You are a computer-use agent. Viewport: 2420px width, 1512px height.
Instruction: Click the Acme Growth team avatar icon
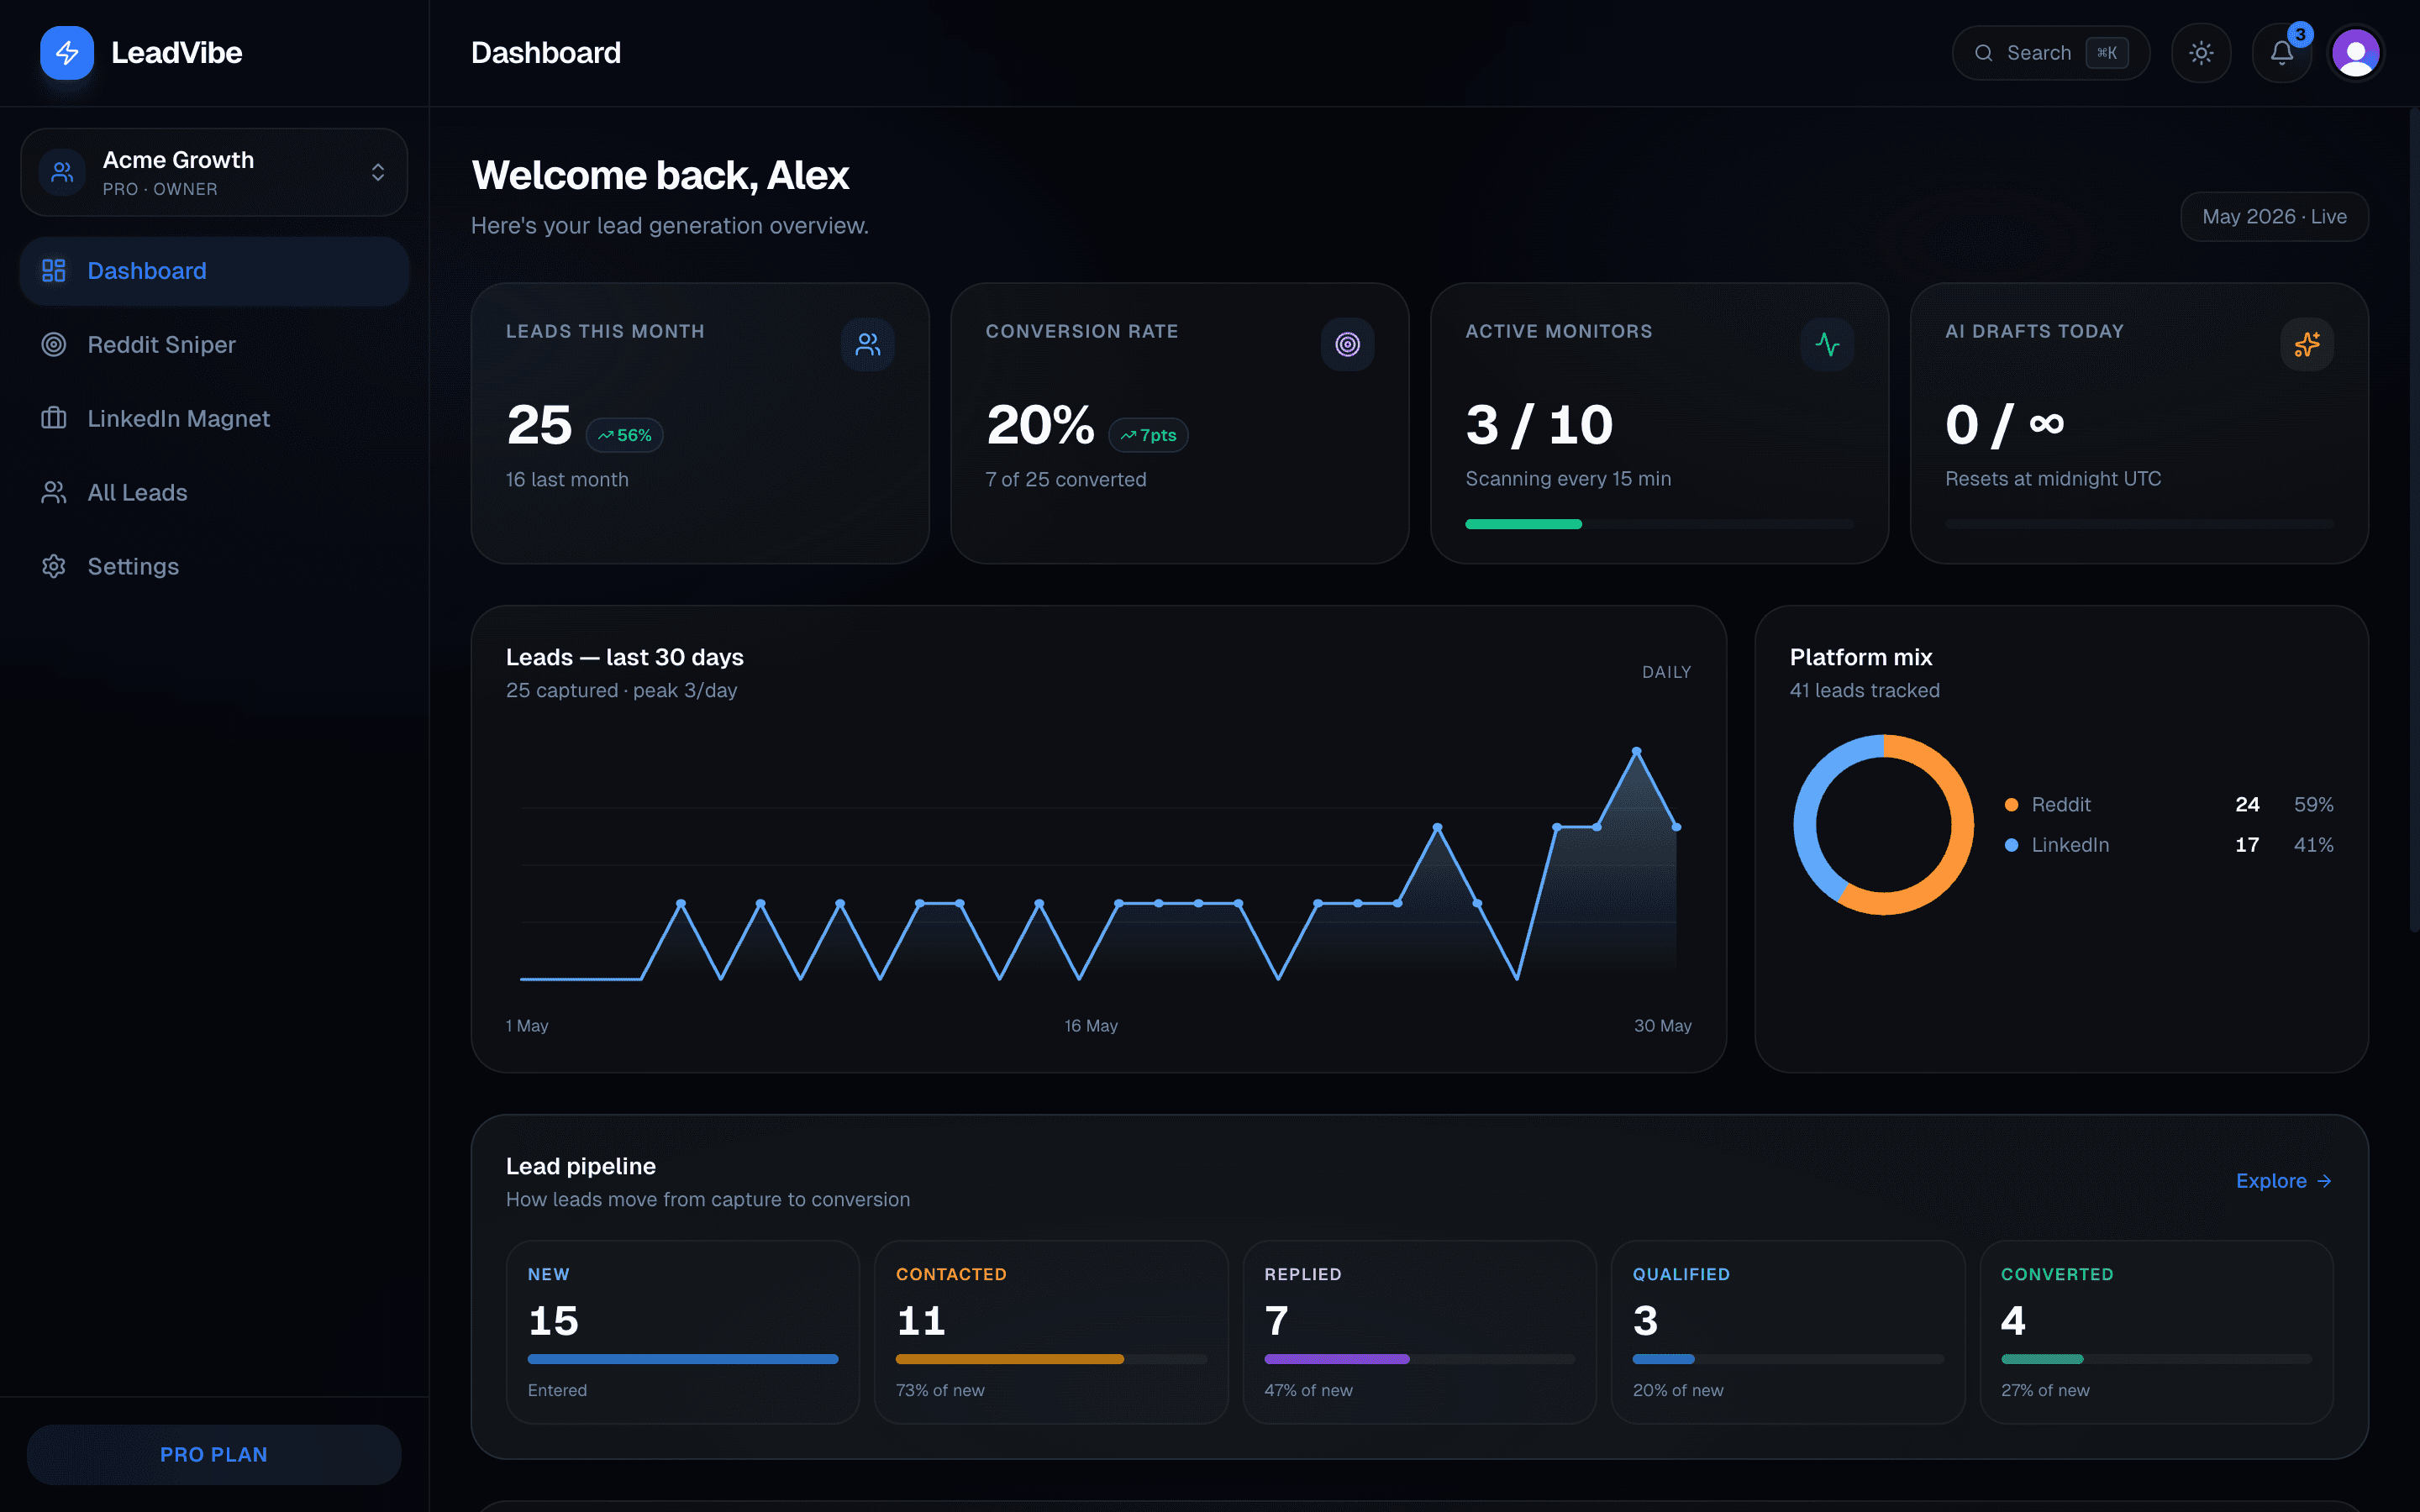pyautogui.click(x=62, y=172)
